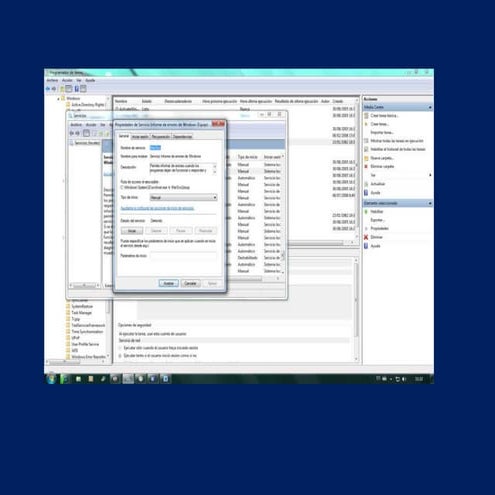The image size is (495, 495).
Task: Select the 'General' tab
Action: 124,136
